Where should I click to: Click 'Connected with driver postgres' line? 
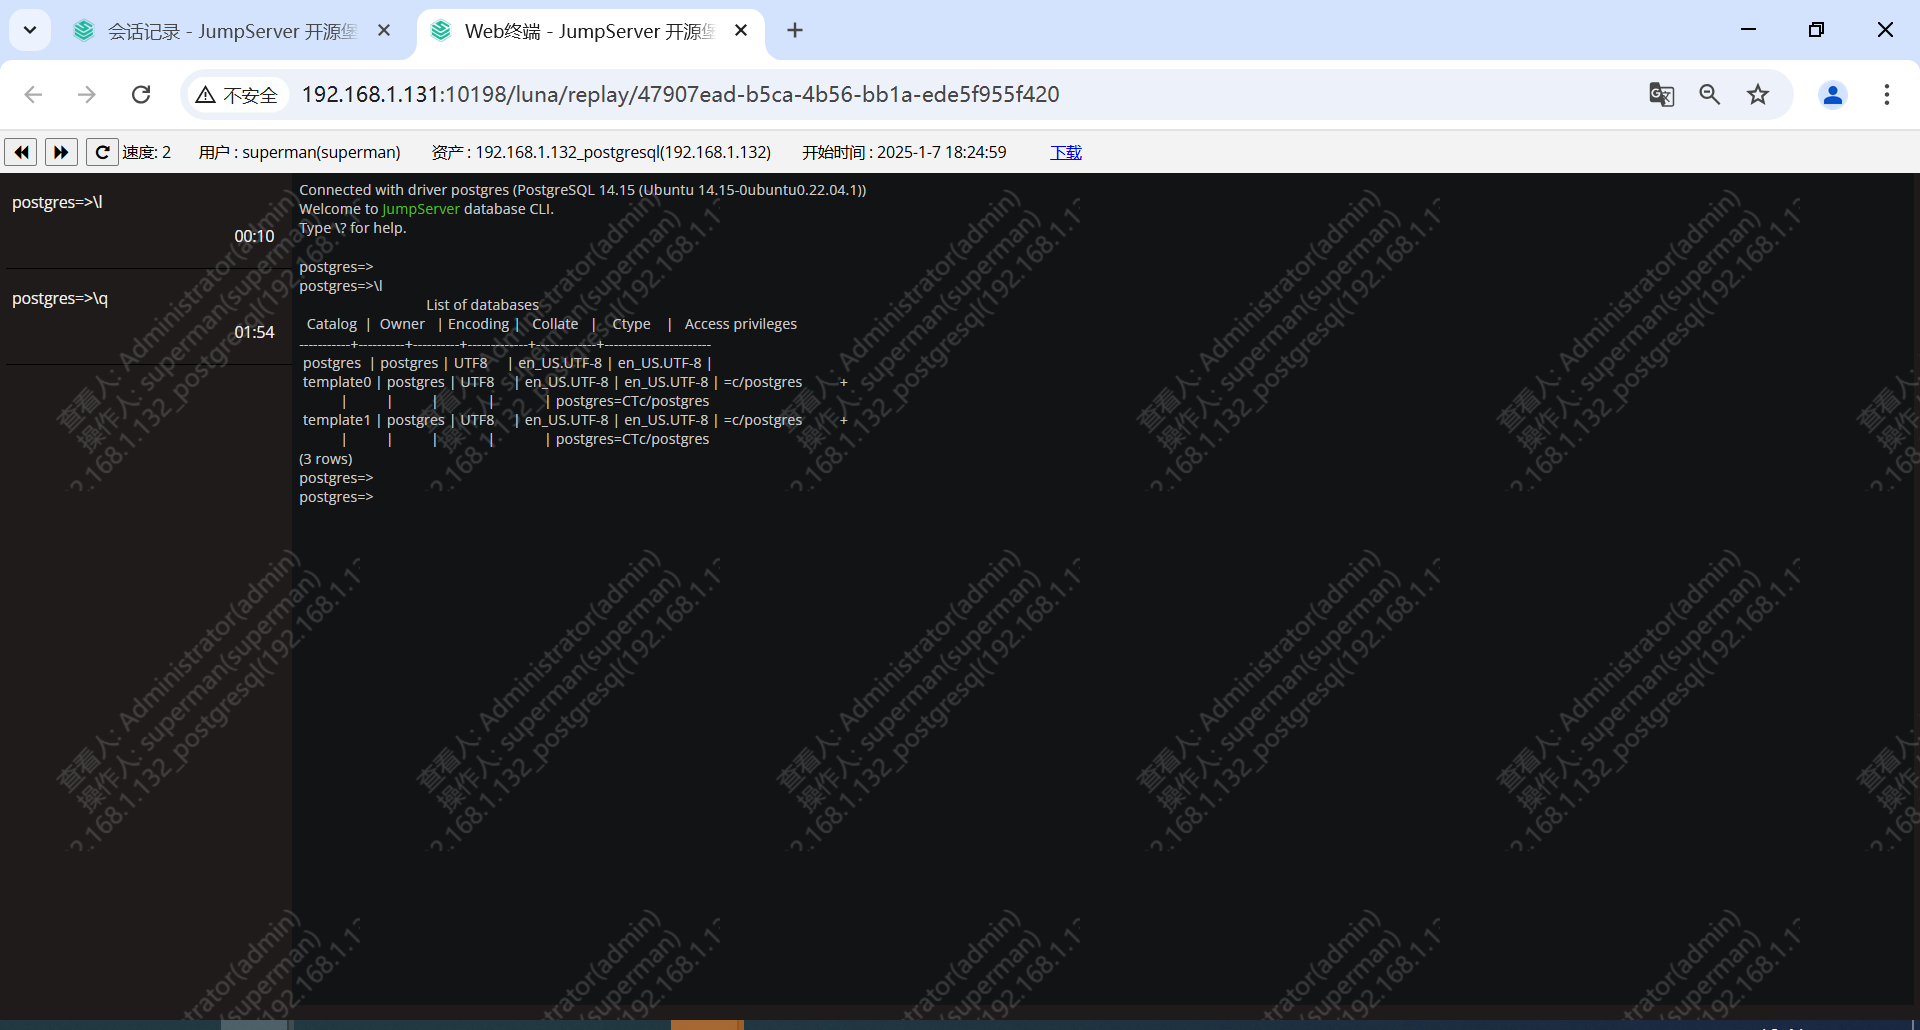tap(583, 190)
